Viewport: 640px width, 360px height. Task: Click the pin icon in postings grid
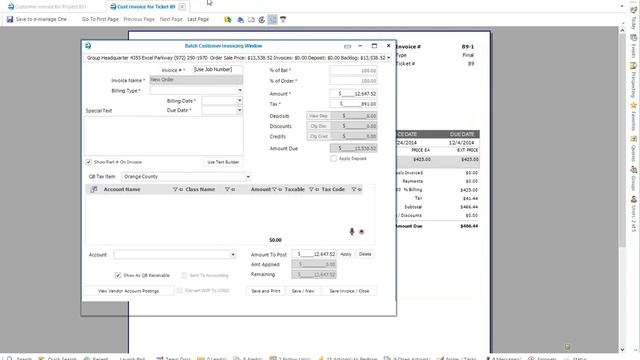click(352, 231)
